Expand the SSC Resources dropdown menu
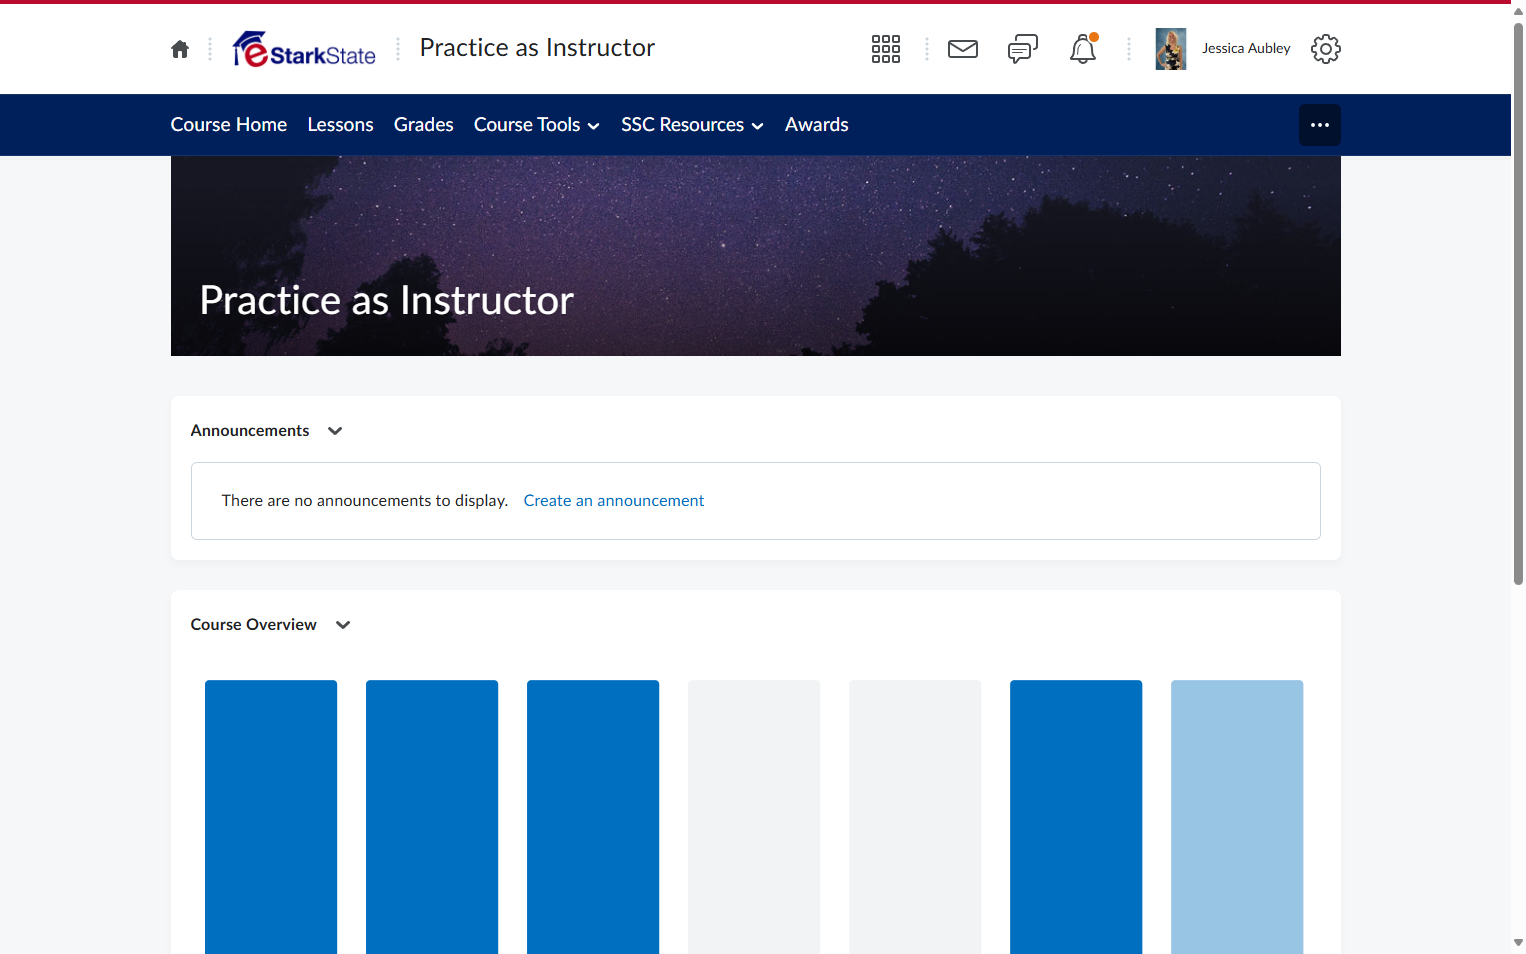Viewport: 1526px width, 954px height. (693, 125)
